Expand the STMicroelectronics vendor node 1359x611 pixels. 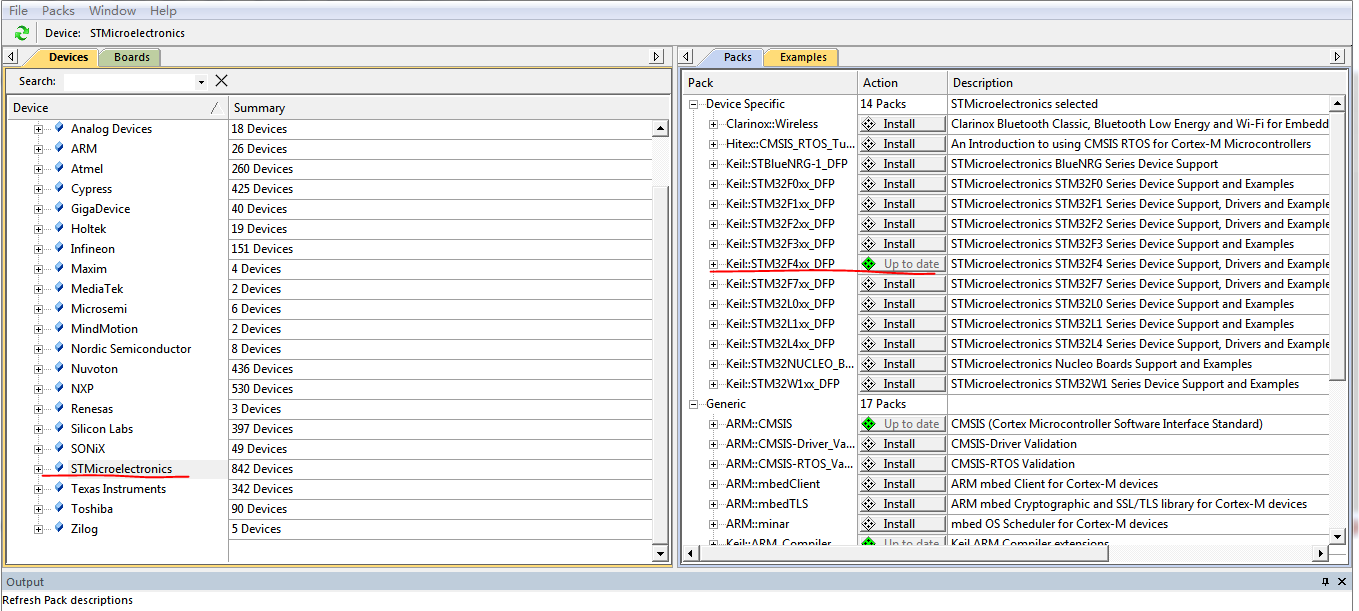click(39, 469)
